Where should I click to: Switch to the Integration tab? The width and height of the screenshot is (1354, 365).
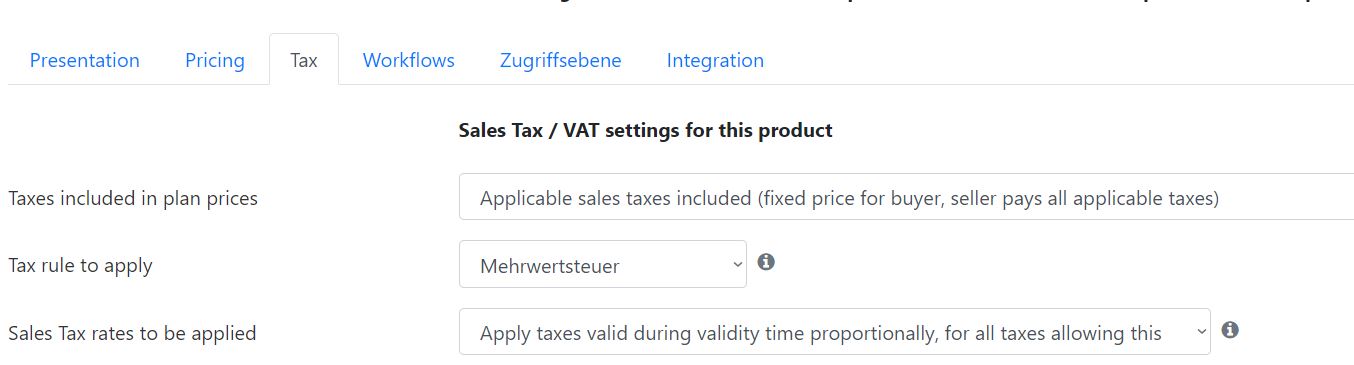pyautogui.click(x=715, y=60)
